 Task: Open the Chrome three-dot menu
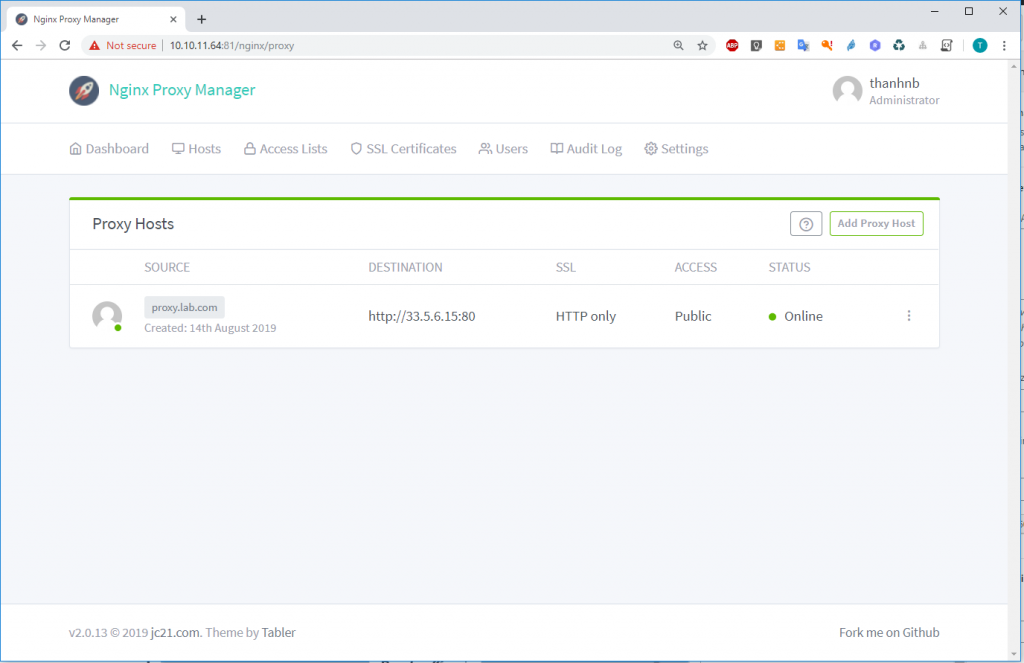click(x=1004, y=45)
